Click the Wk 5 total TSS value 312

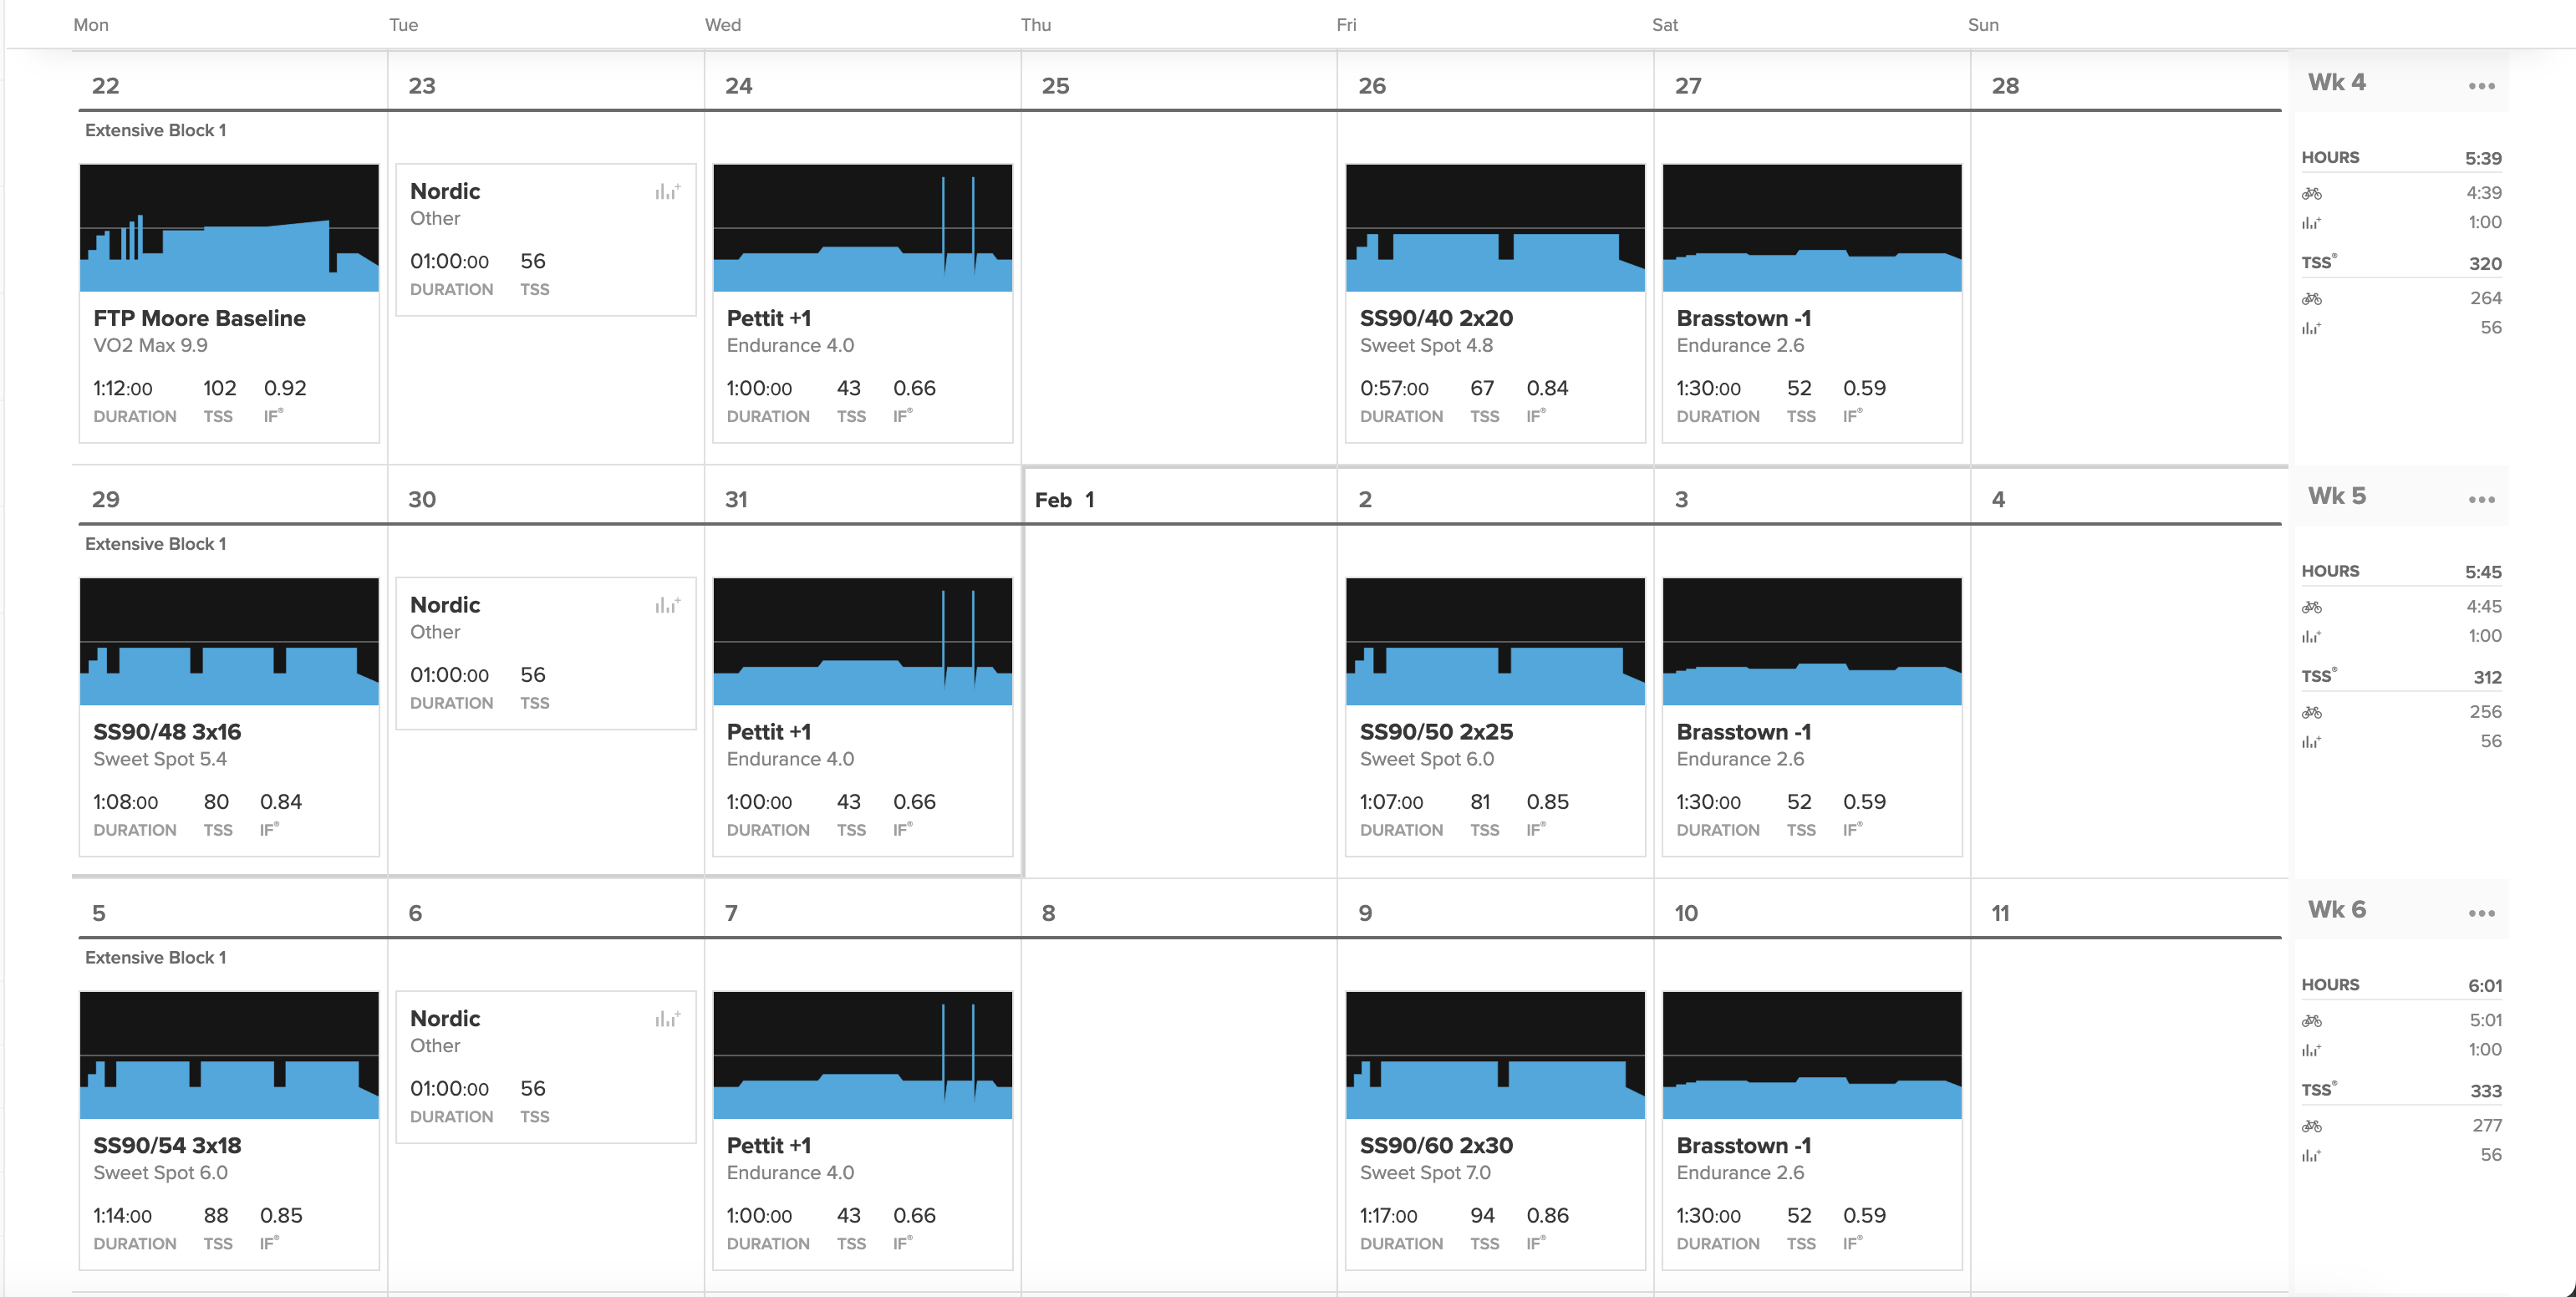2487,677
